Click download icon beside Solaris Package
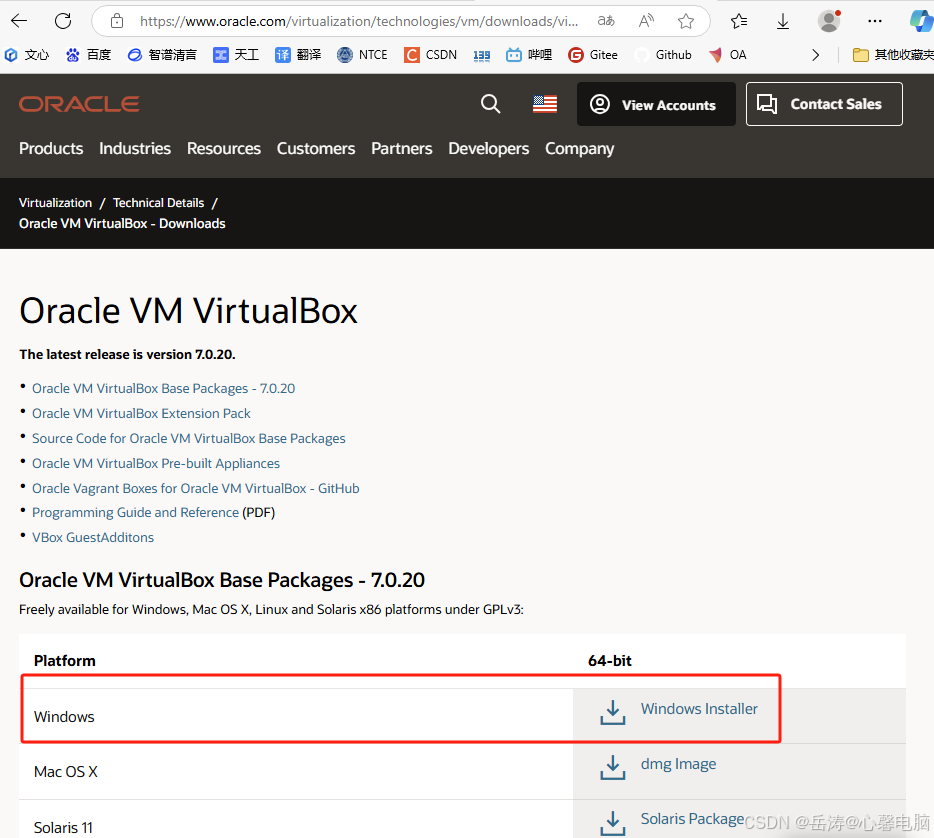 612,823
